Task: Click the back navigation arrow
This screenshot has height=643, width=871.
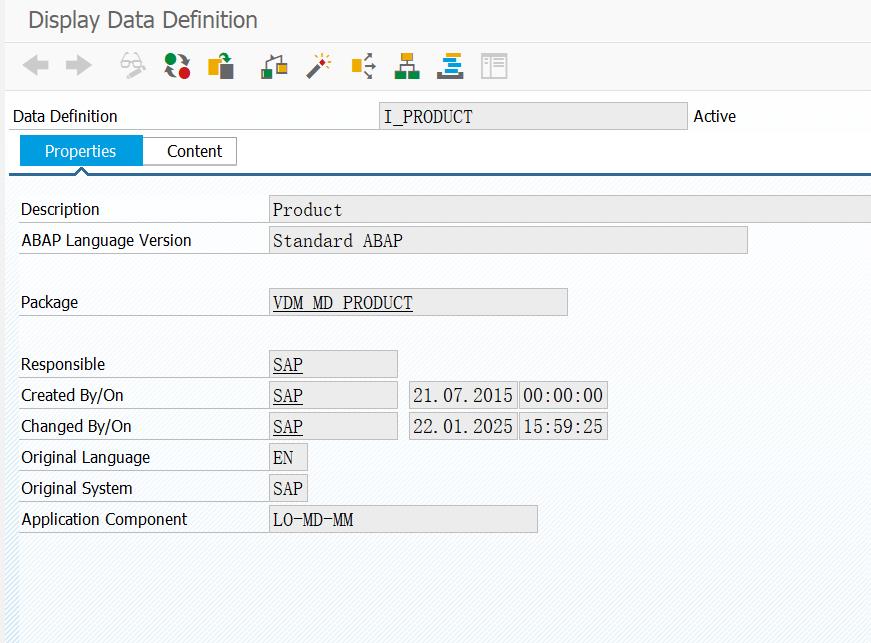Action: tap(35, 65)
